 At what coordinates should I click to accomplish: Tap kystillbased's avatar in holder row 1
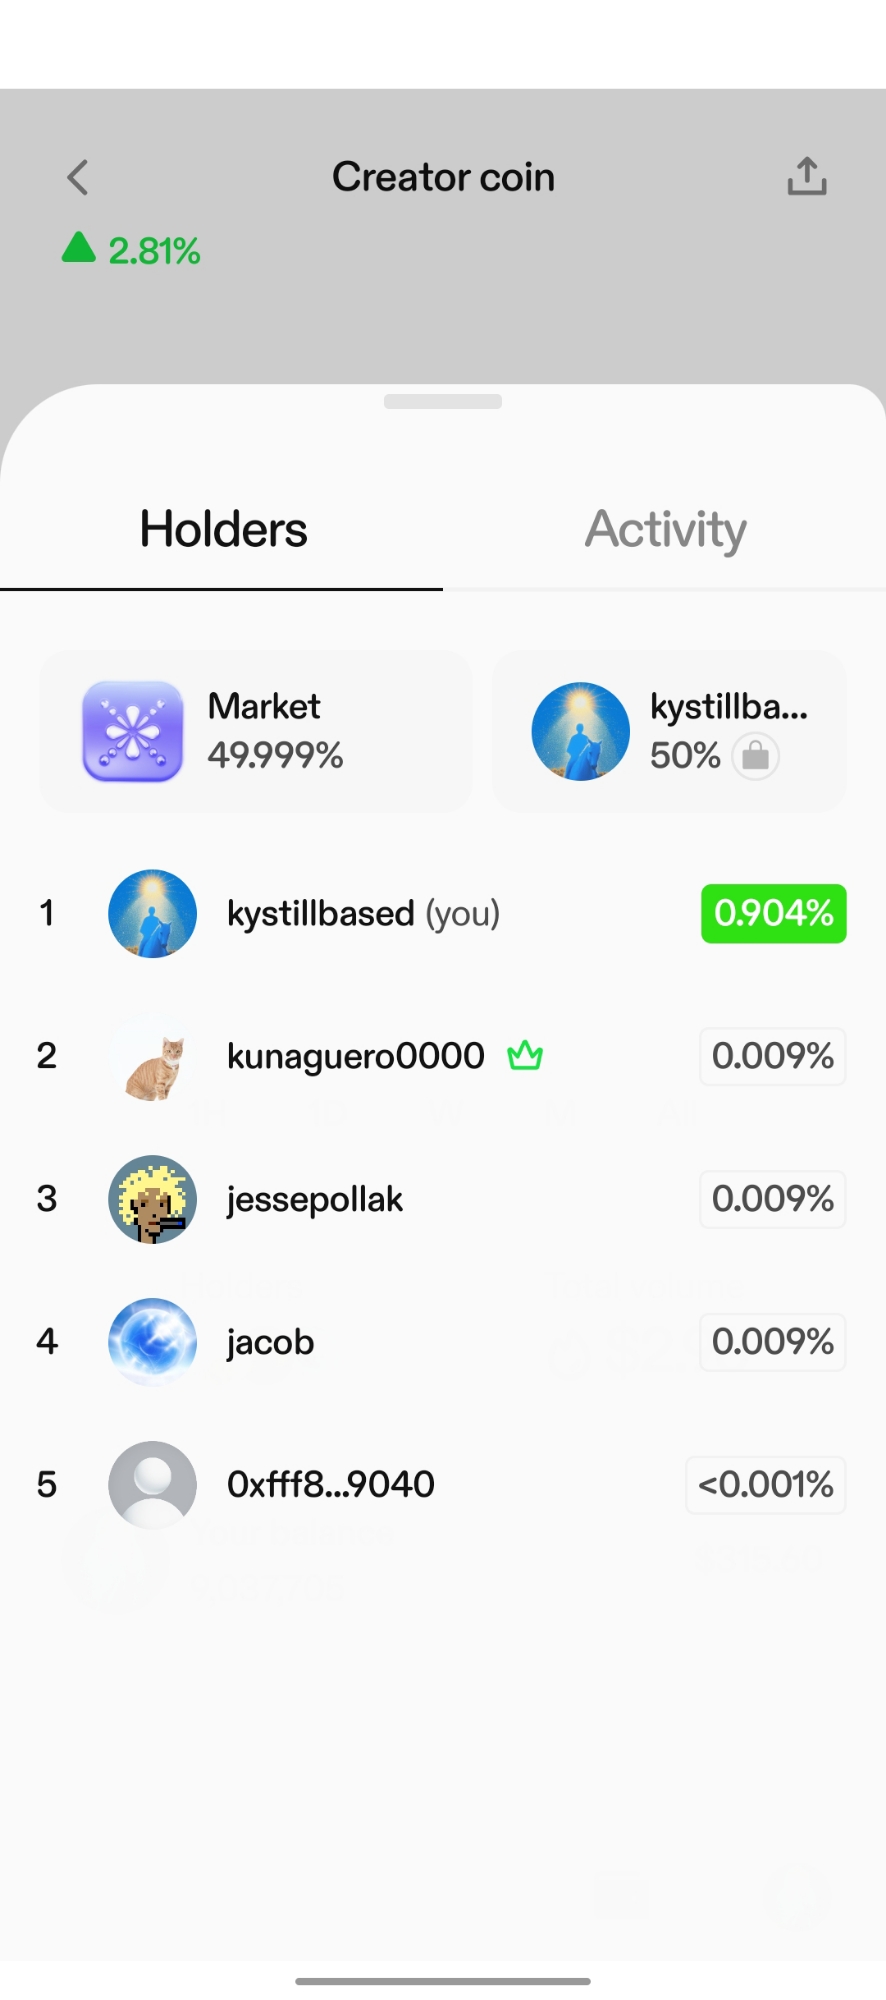tap(153, 914)
